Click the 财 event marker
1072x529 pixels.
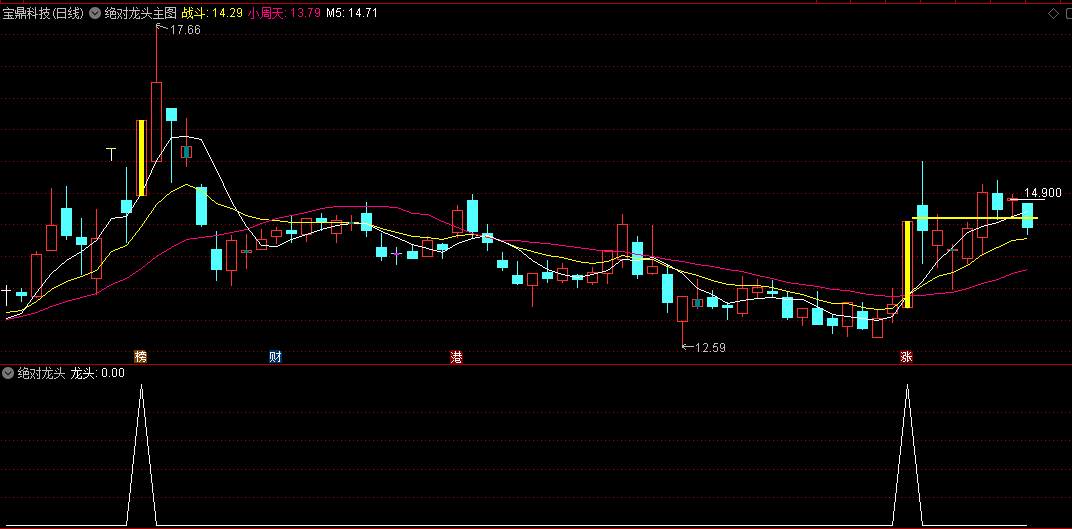[x=276, y=357]
